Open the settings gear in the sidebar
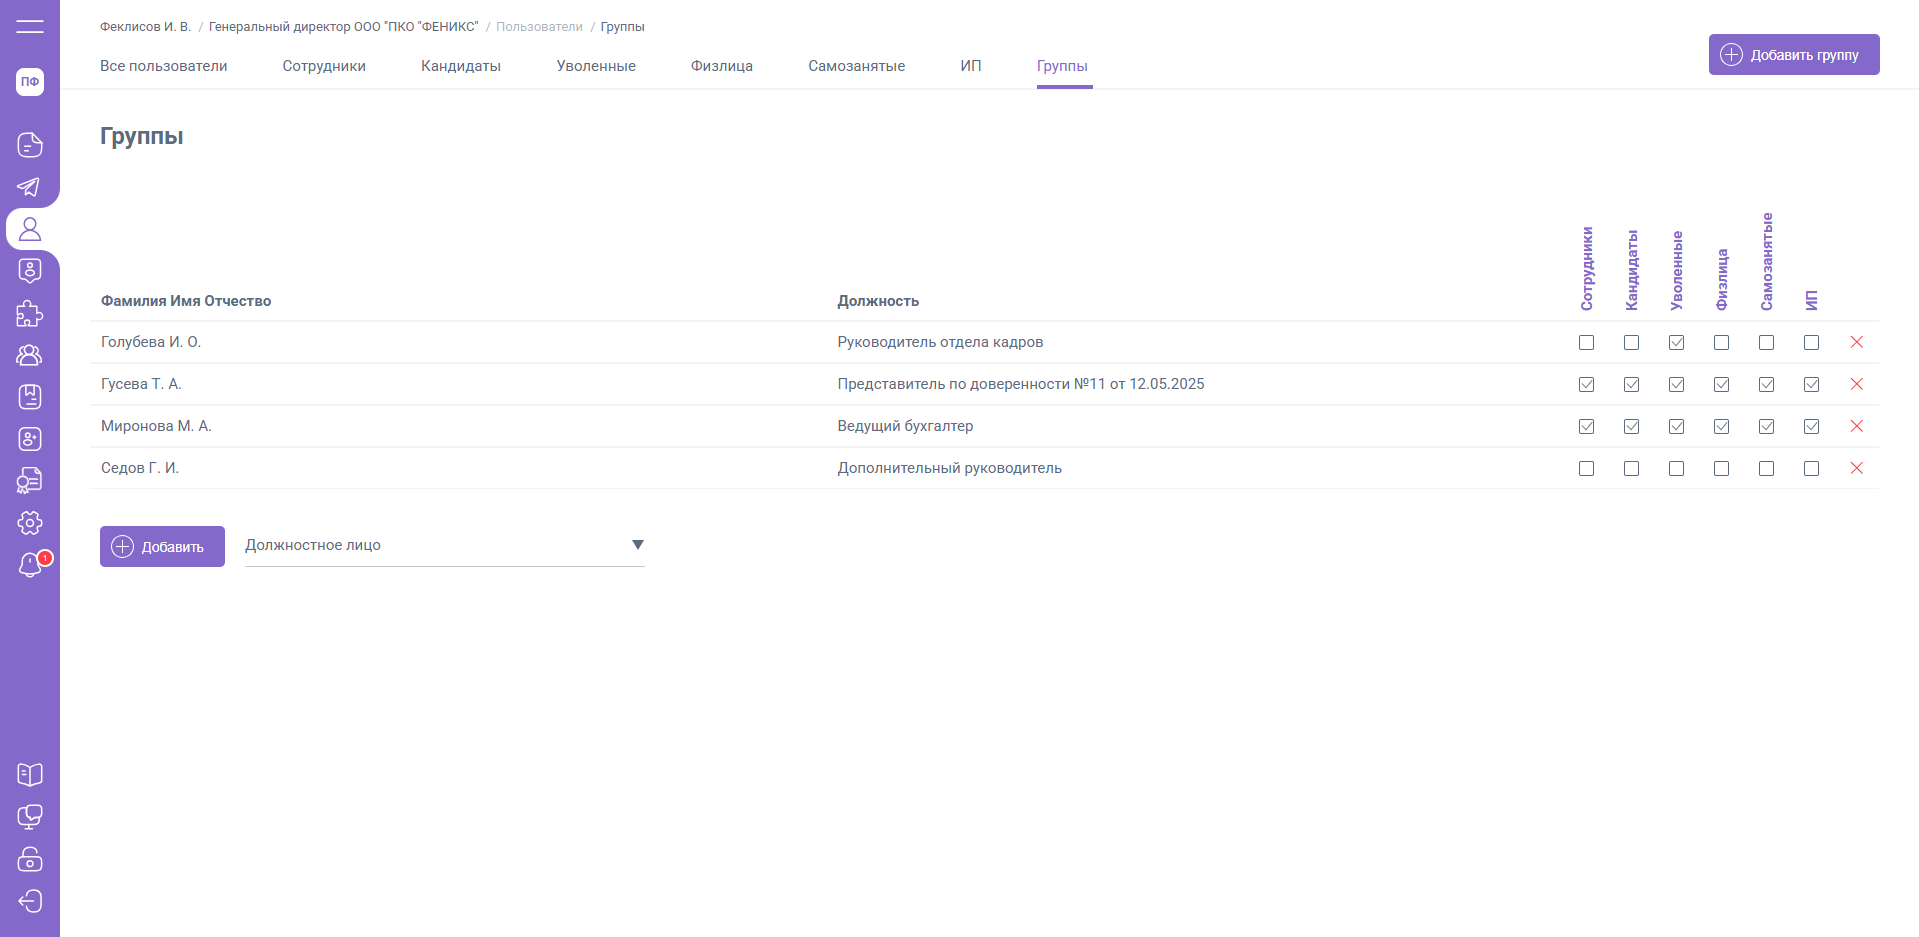Screen dimensions: 1919x937 click(30, 523)
